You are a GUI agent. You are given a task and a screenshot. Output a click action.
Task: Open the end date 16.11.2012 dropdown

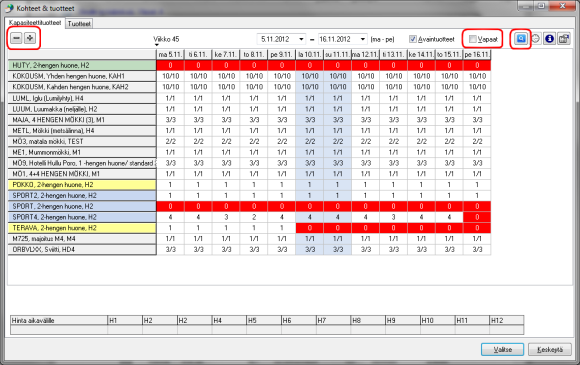pyautogui.click(x=363, y=39)
